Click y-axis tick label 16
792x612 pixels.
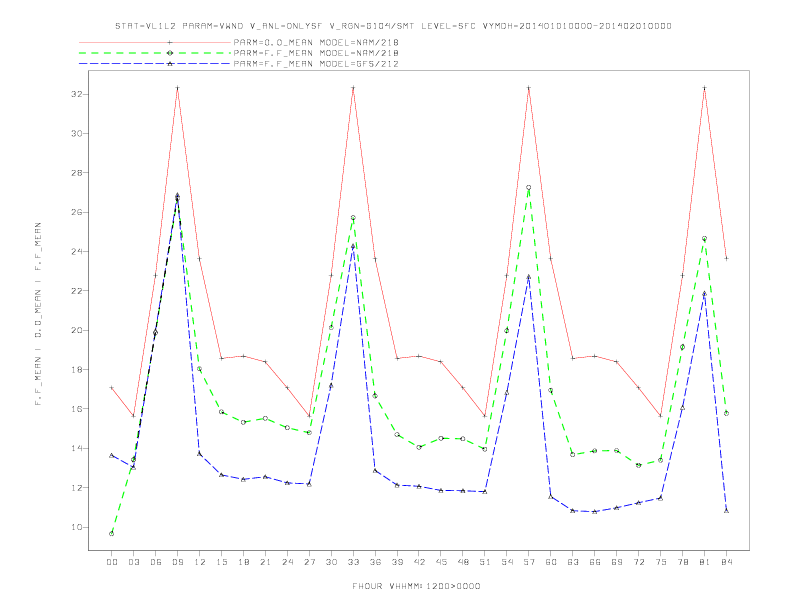(x=77, y=409)
